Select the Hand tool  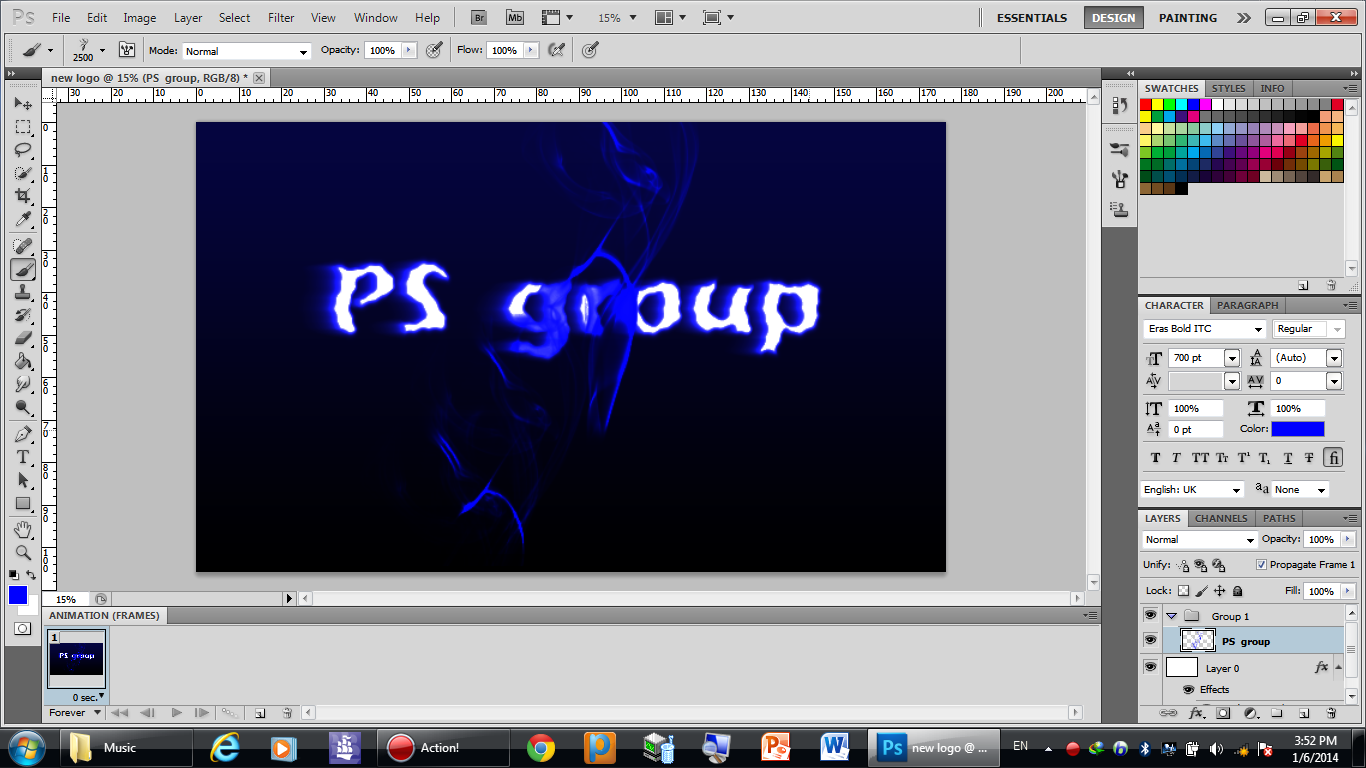[x=22, y=528]
